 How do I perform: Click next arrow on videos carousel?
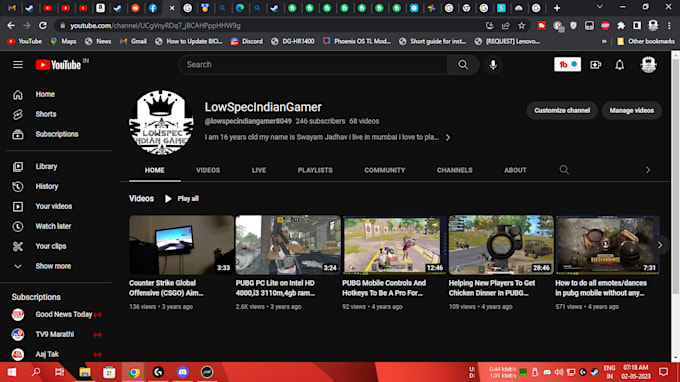(660, 245)
